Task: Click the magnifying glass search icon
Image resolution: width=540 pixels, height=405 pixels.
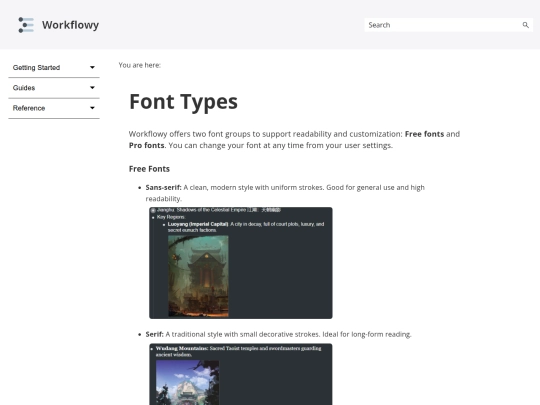Action: [526, 25]
